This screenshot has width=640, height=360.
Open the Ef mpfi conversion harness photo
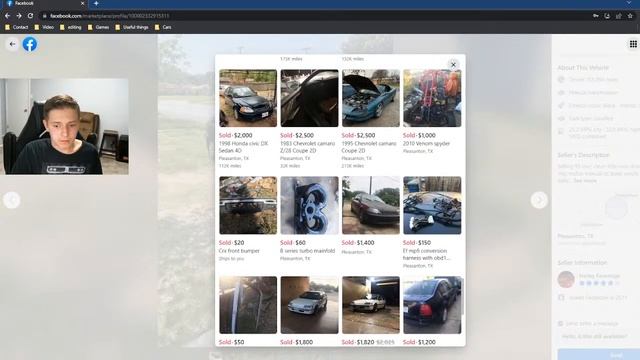coord(432,205)
